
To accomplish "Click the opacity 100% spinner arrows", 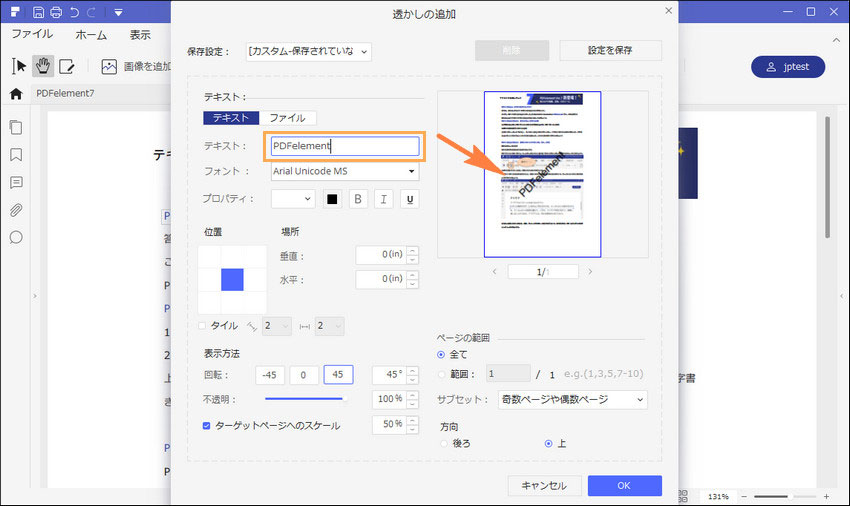I will [413, 399].
